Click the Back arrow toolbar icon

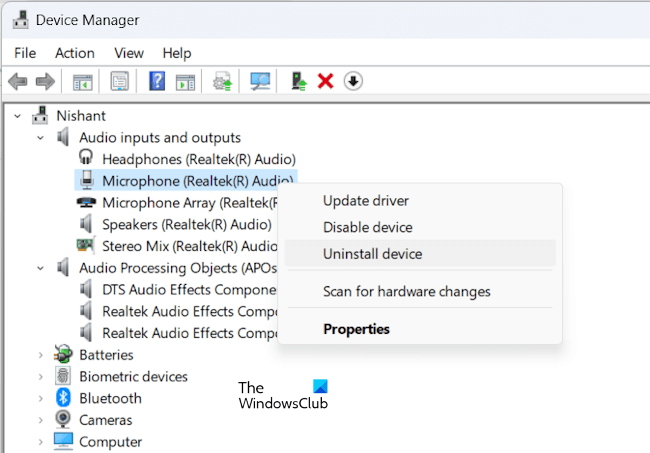(x=17, y=81)
